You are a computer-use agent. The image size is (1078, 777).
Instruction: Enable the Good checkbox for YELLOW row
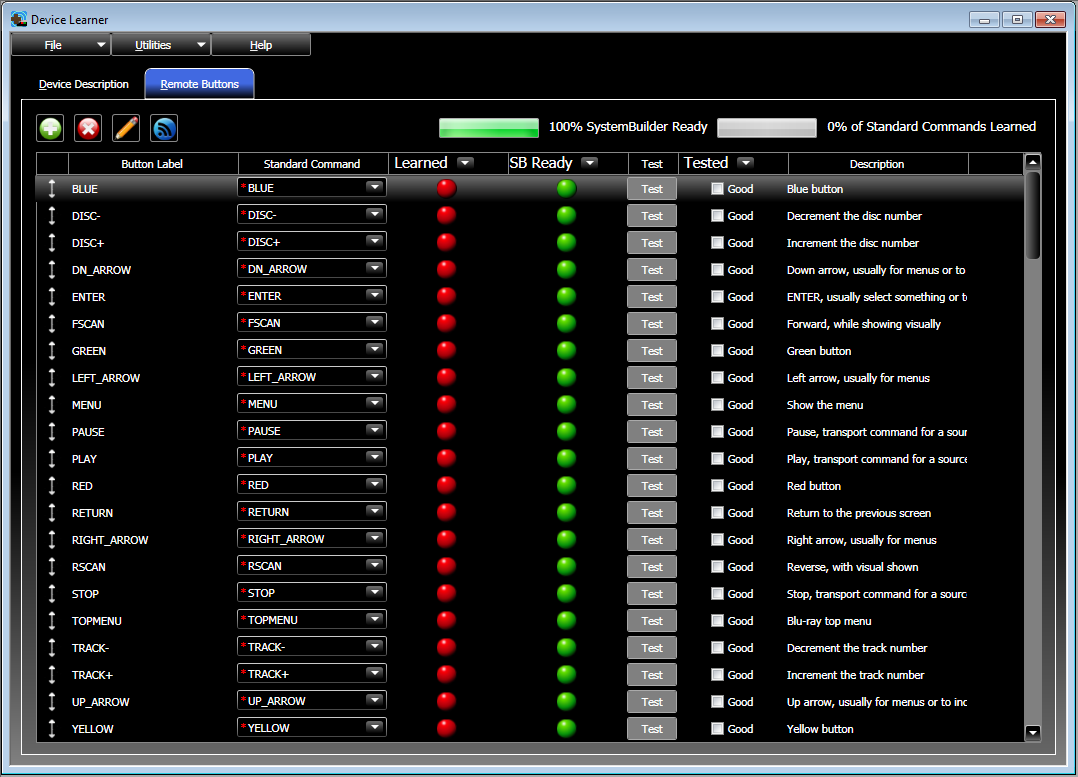pyautogui.click(x=717, y=729)
